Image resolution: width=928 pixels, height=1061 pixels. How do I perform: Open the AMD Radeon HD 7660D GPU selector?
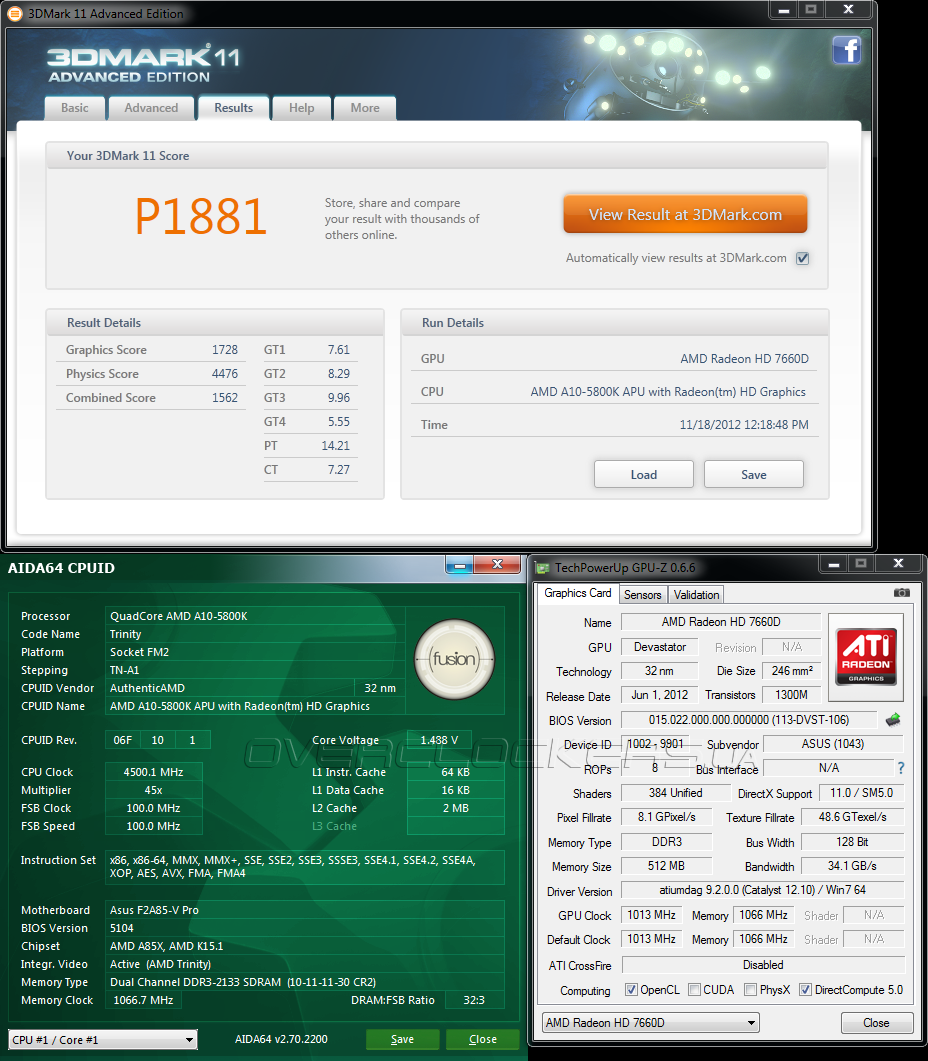650,1022
